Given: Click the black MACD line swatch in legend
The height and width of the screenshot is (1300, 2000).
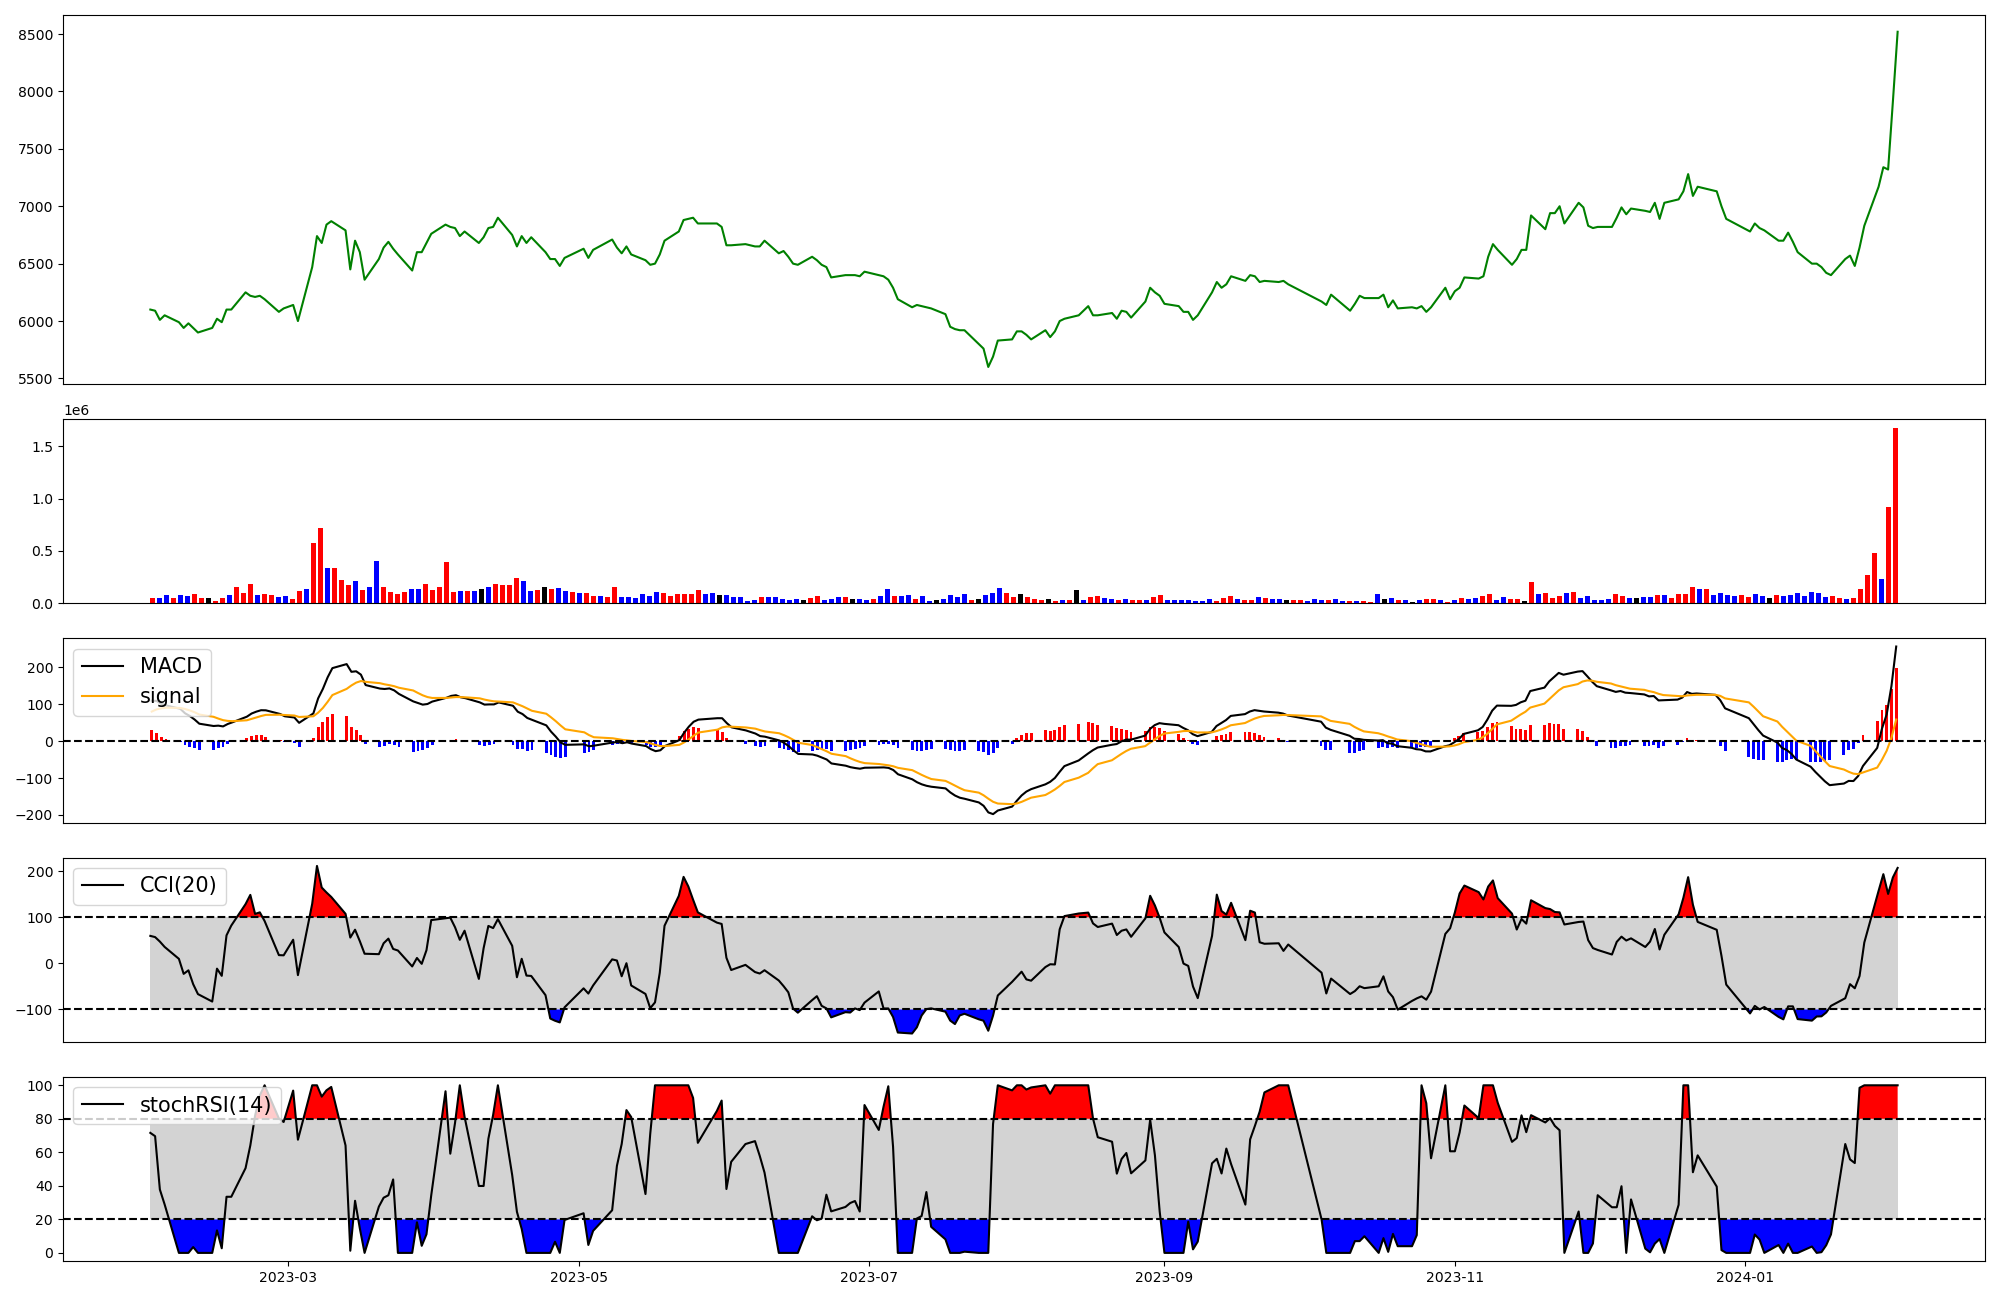Looking at the screenshot, I should pos(102,666).
